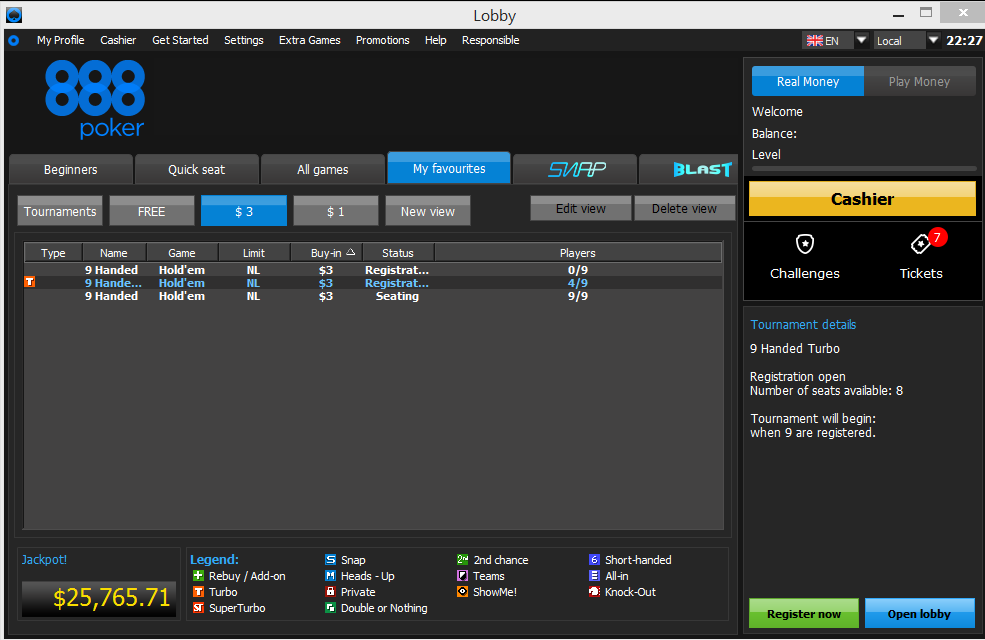This screenshot has width=985, height=640.
Task: Open the BLAST tab
Action: pyautogui.click(x=689, y=169)
